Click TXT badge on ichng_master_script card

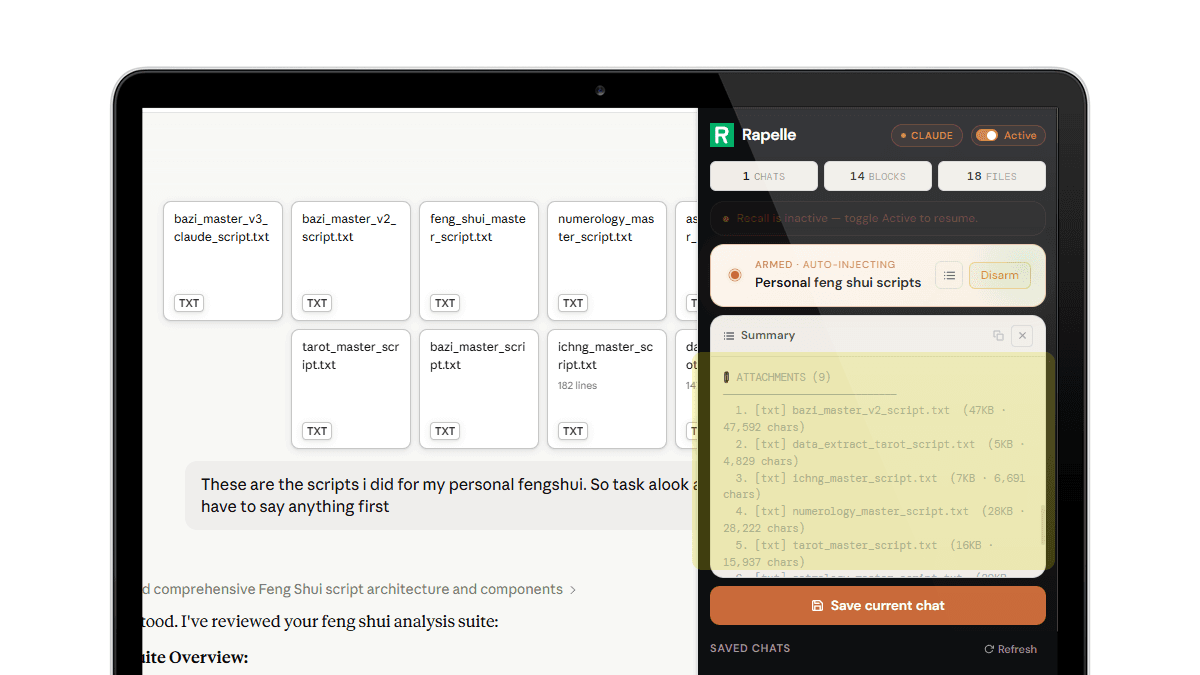pyautogui.click(x=573, y=431)
